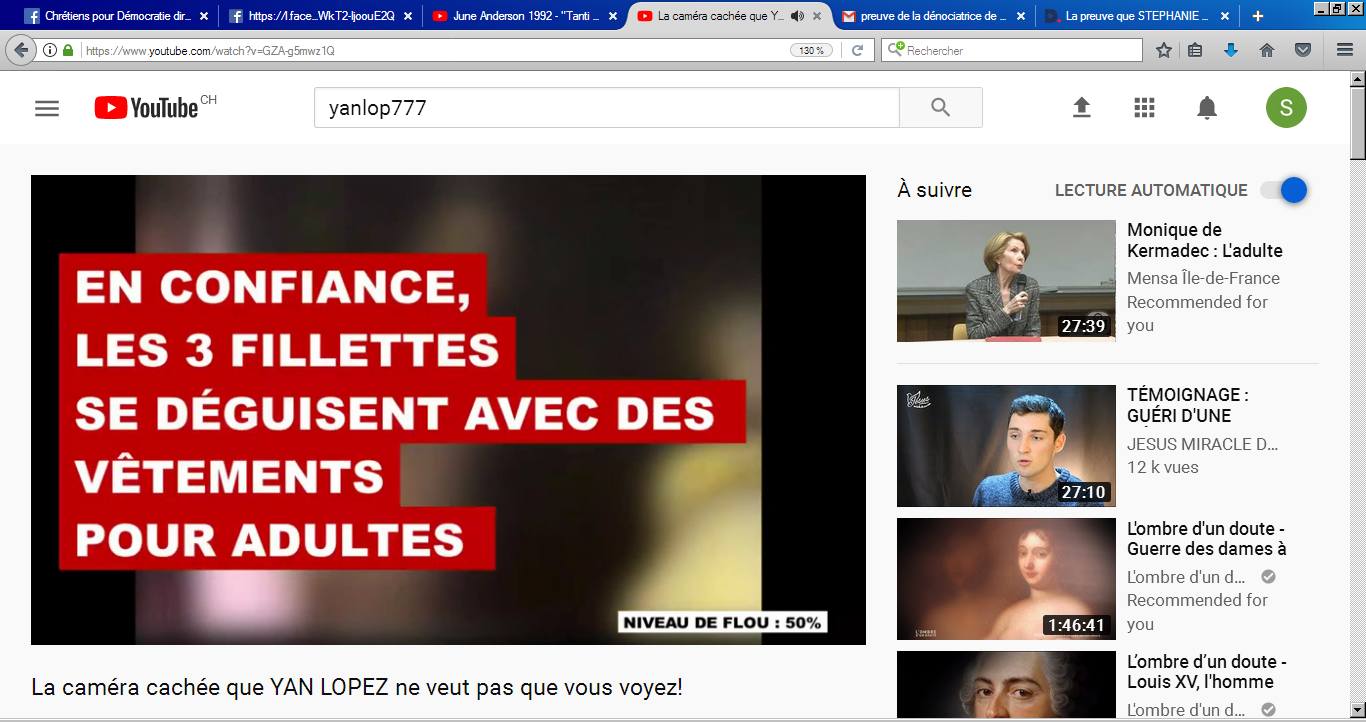Open the YouTube apps grid icon

coord(1144,108)
